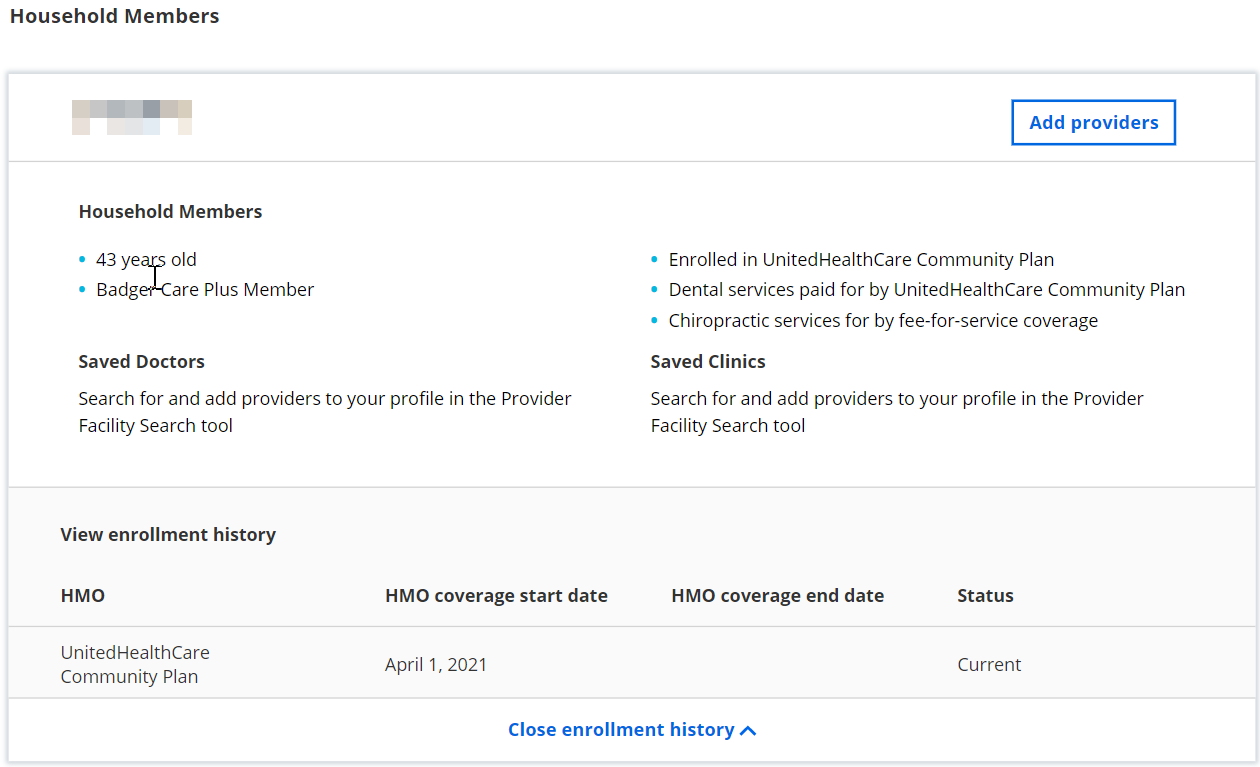The height and width of the screenshot is (767, 1260).
Task: Click the April 1, 2021 start date
Action: (x=436, y=665)
